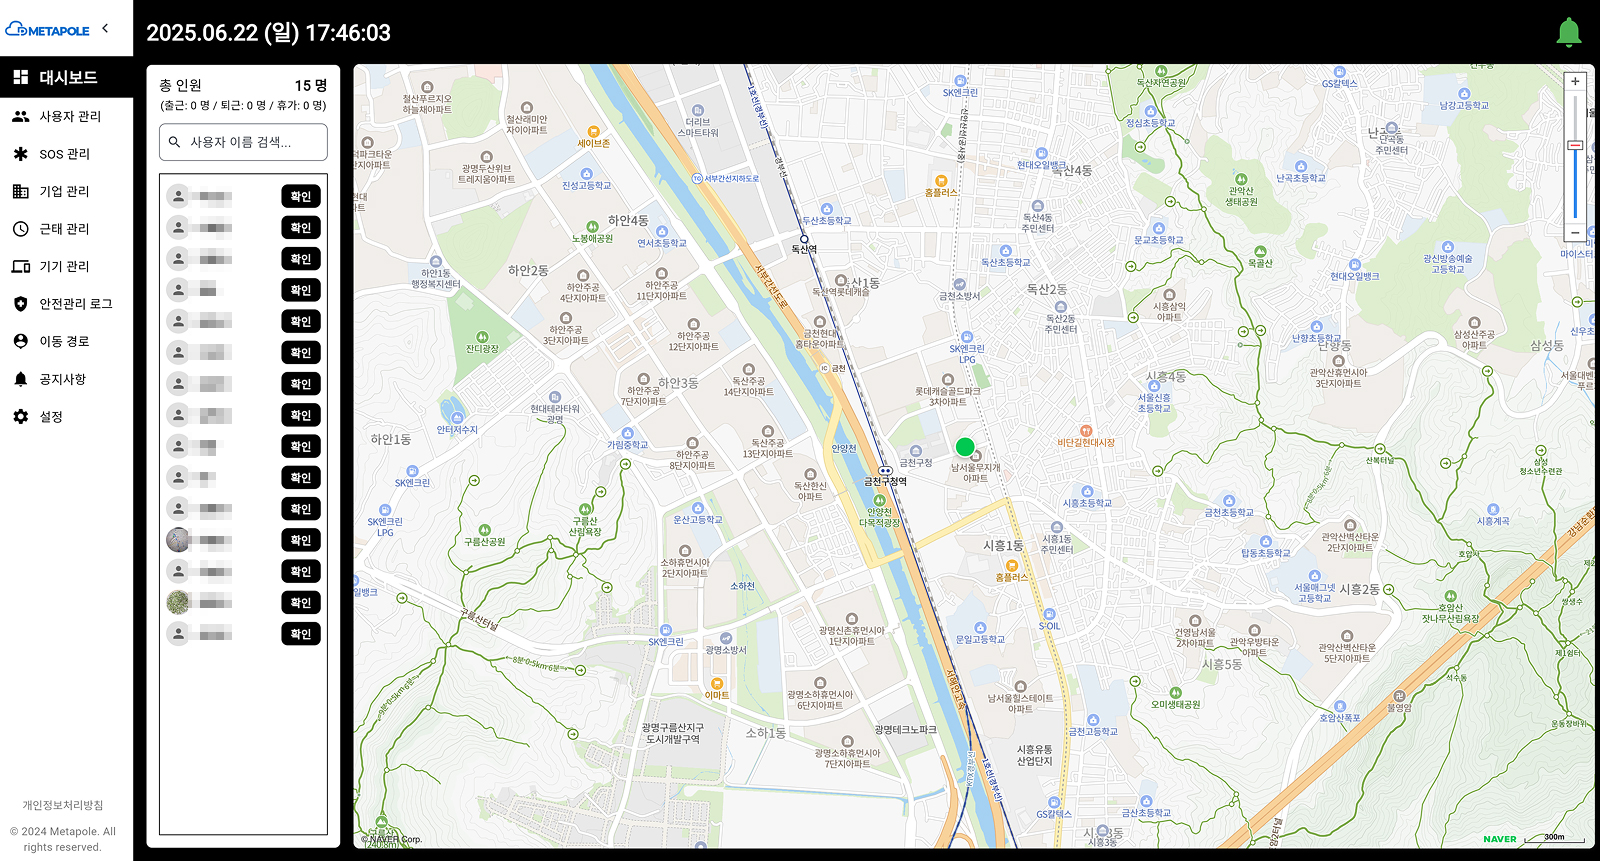Click the 세이브존 store icon on the map

pos(593,132)
